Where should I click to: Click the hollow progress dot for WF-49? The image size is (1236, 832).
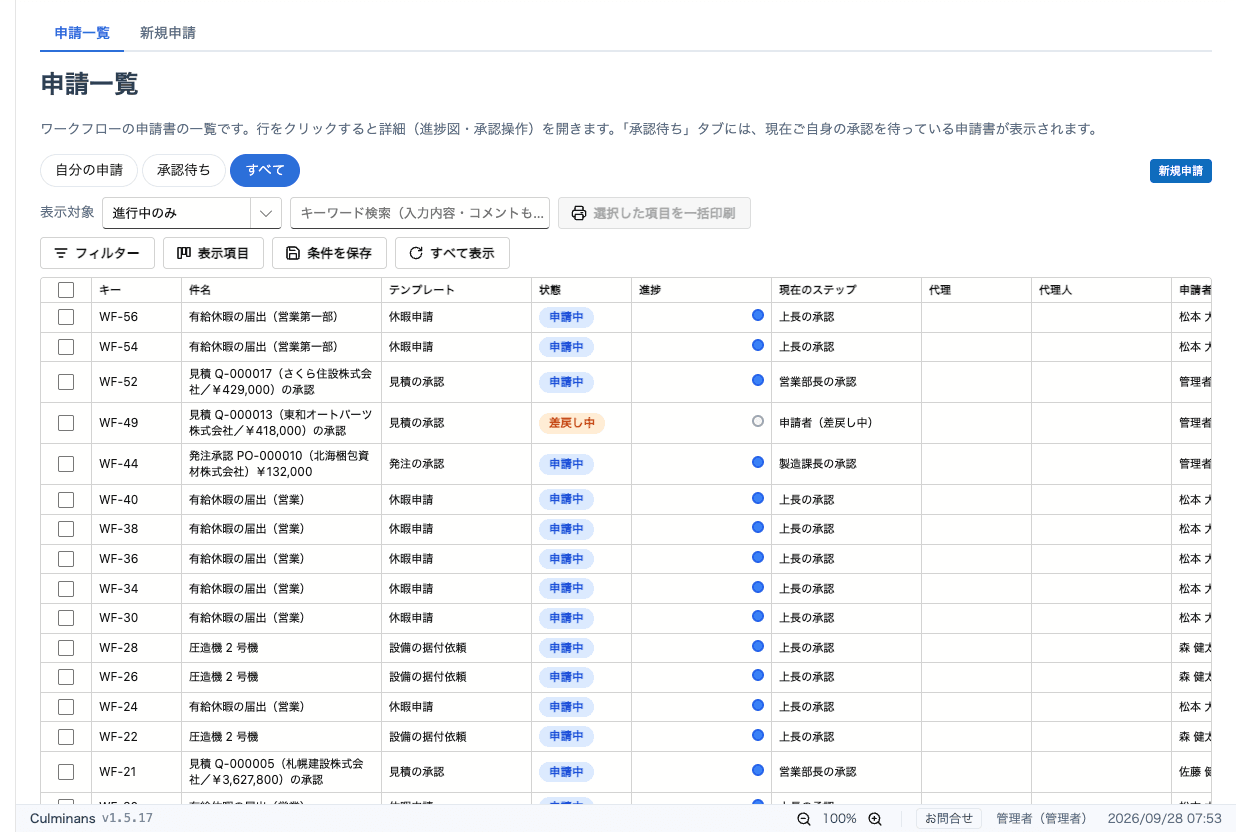758,421
